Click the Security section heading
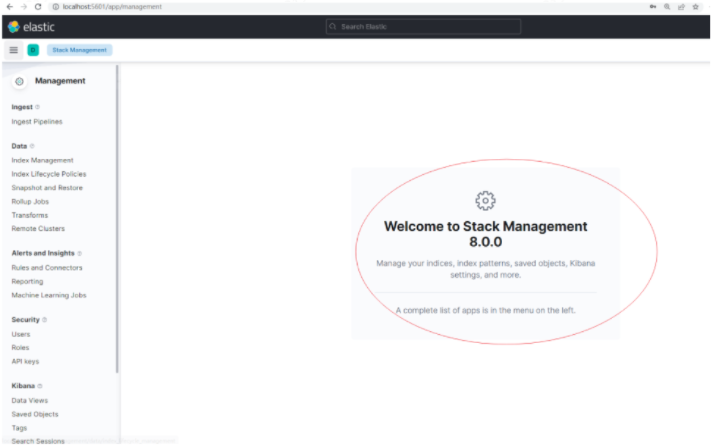 click(x=25, y=320)
